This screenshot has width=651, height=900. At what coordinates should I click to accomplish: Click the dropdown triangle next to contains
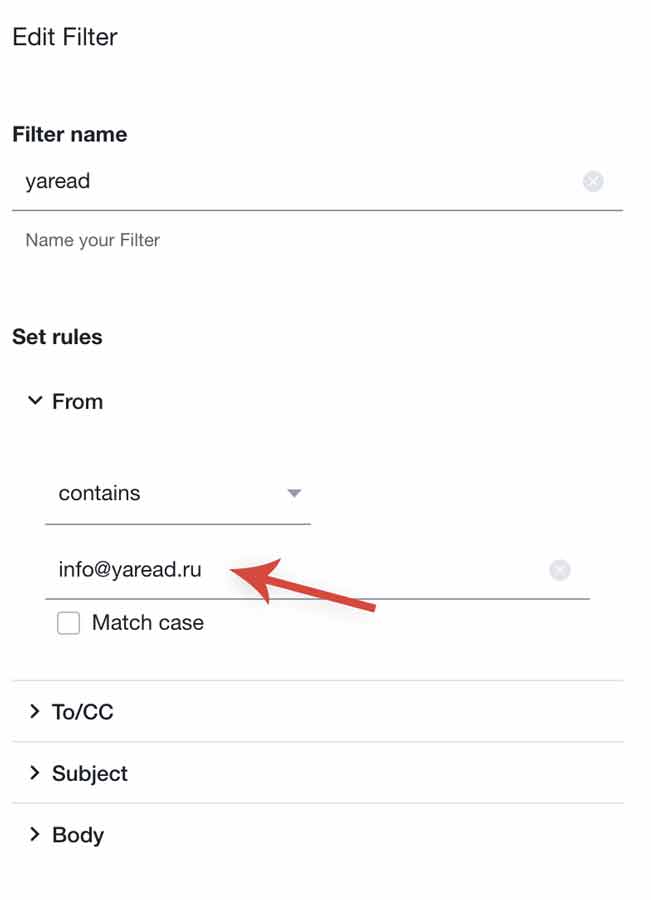pos(294,493)
